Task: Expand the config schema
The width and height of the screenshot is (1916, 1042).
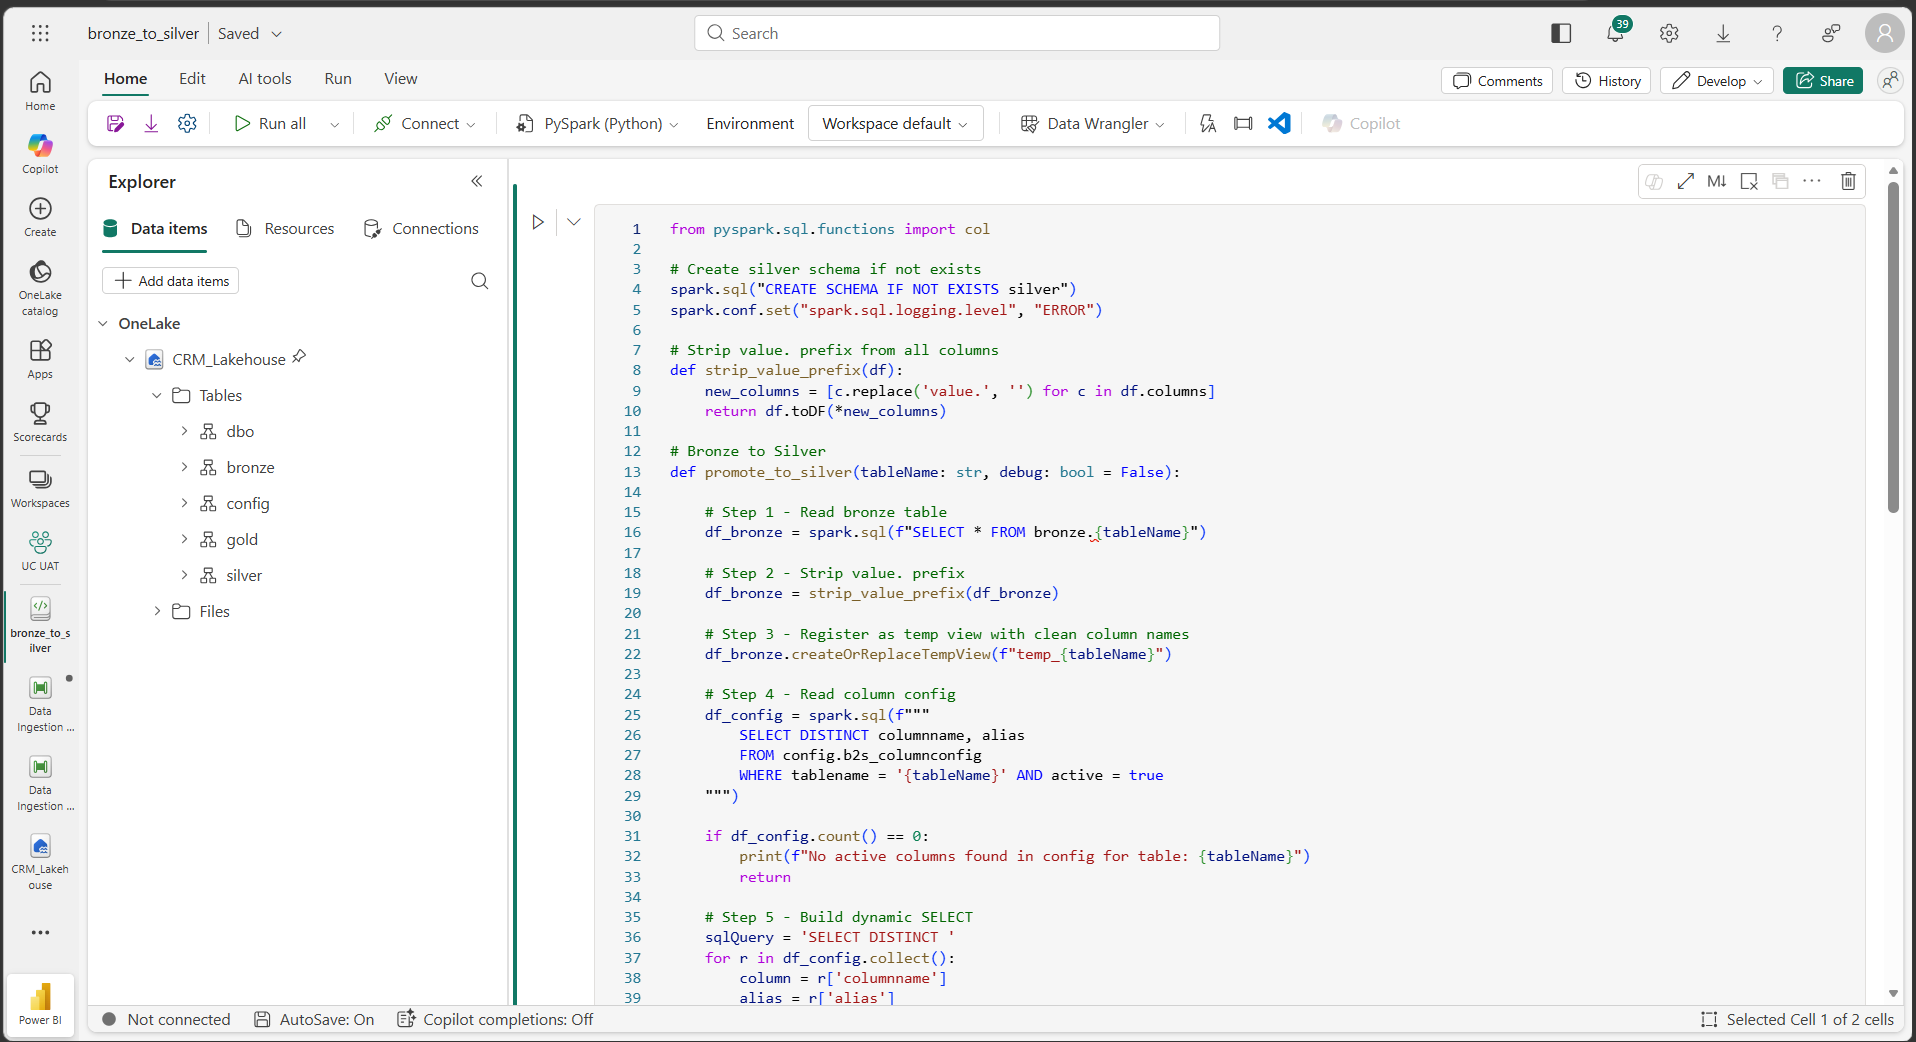Action: click(184, 503)
